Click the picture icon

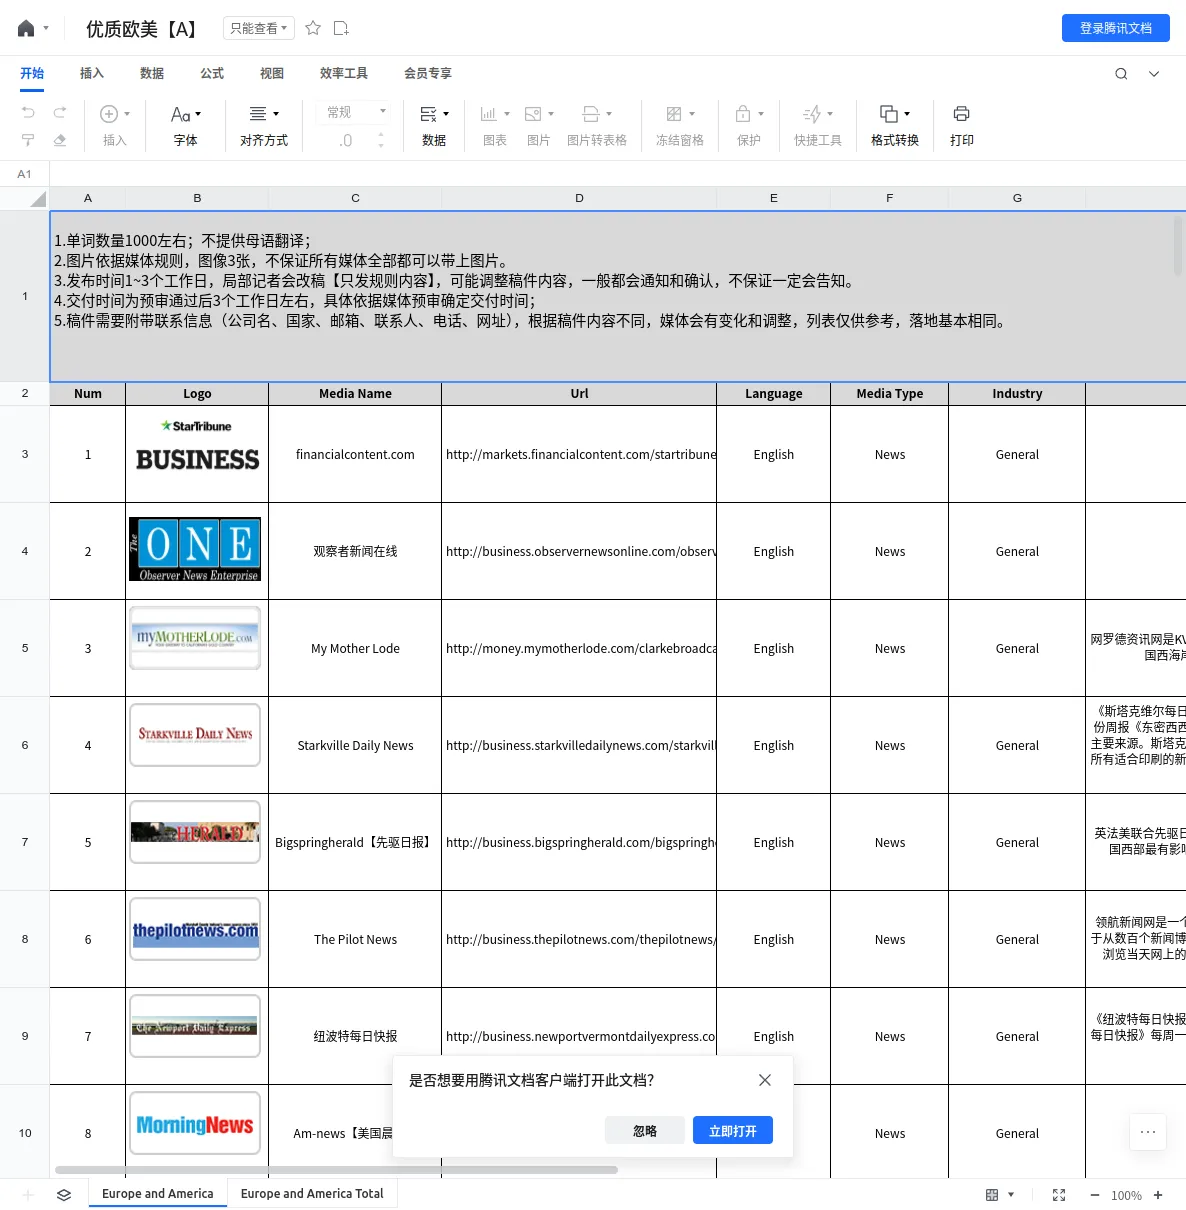click(533, 114)
